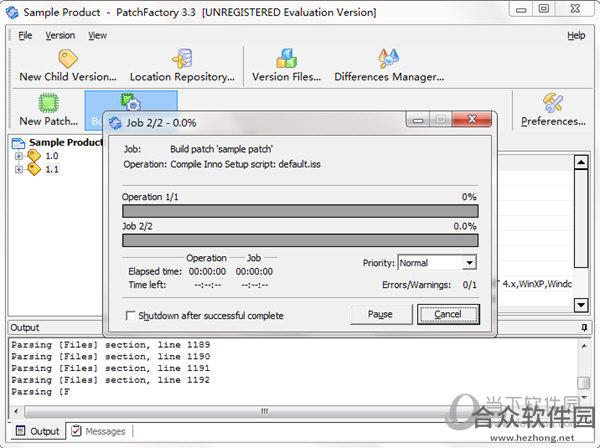Click the Job dialog title icon

(x=115, y=123)
